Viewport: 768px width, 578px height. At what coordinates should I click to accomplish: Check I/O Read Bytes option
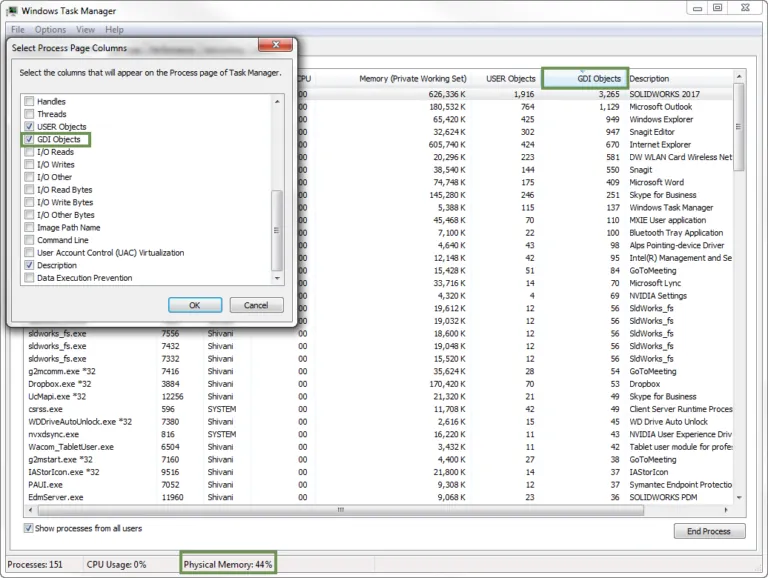click(x=29, y=190)
